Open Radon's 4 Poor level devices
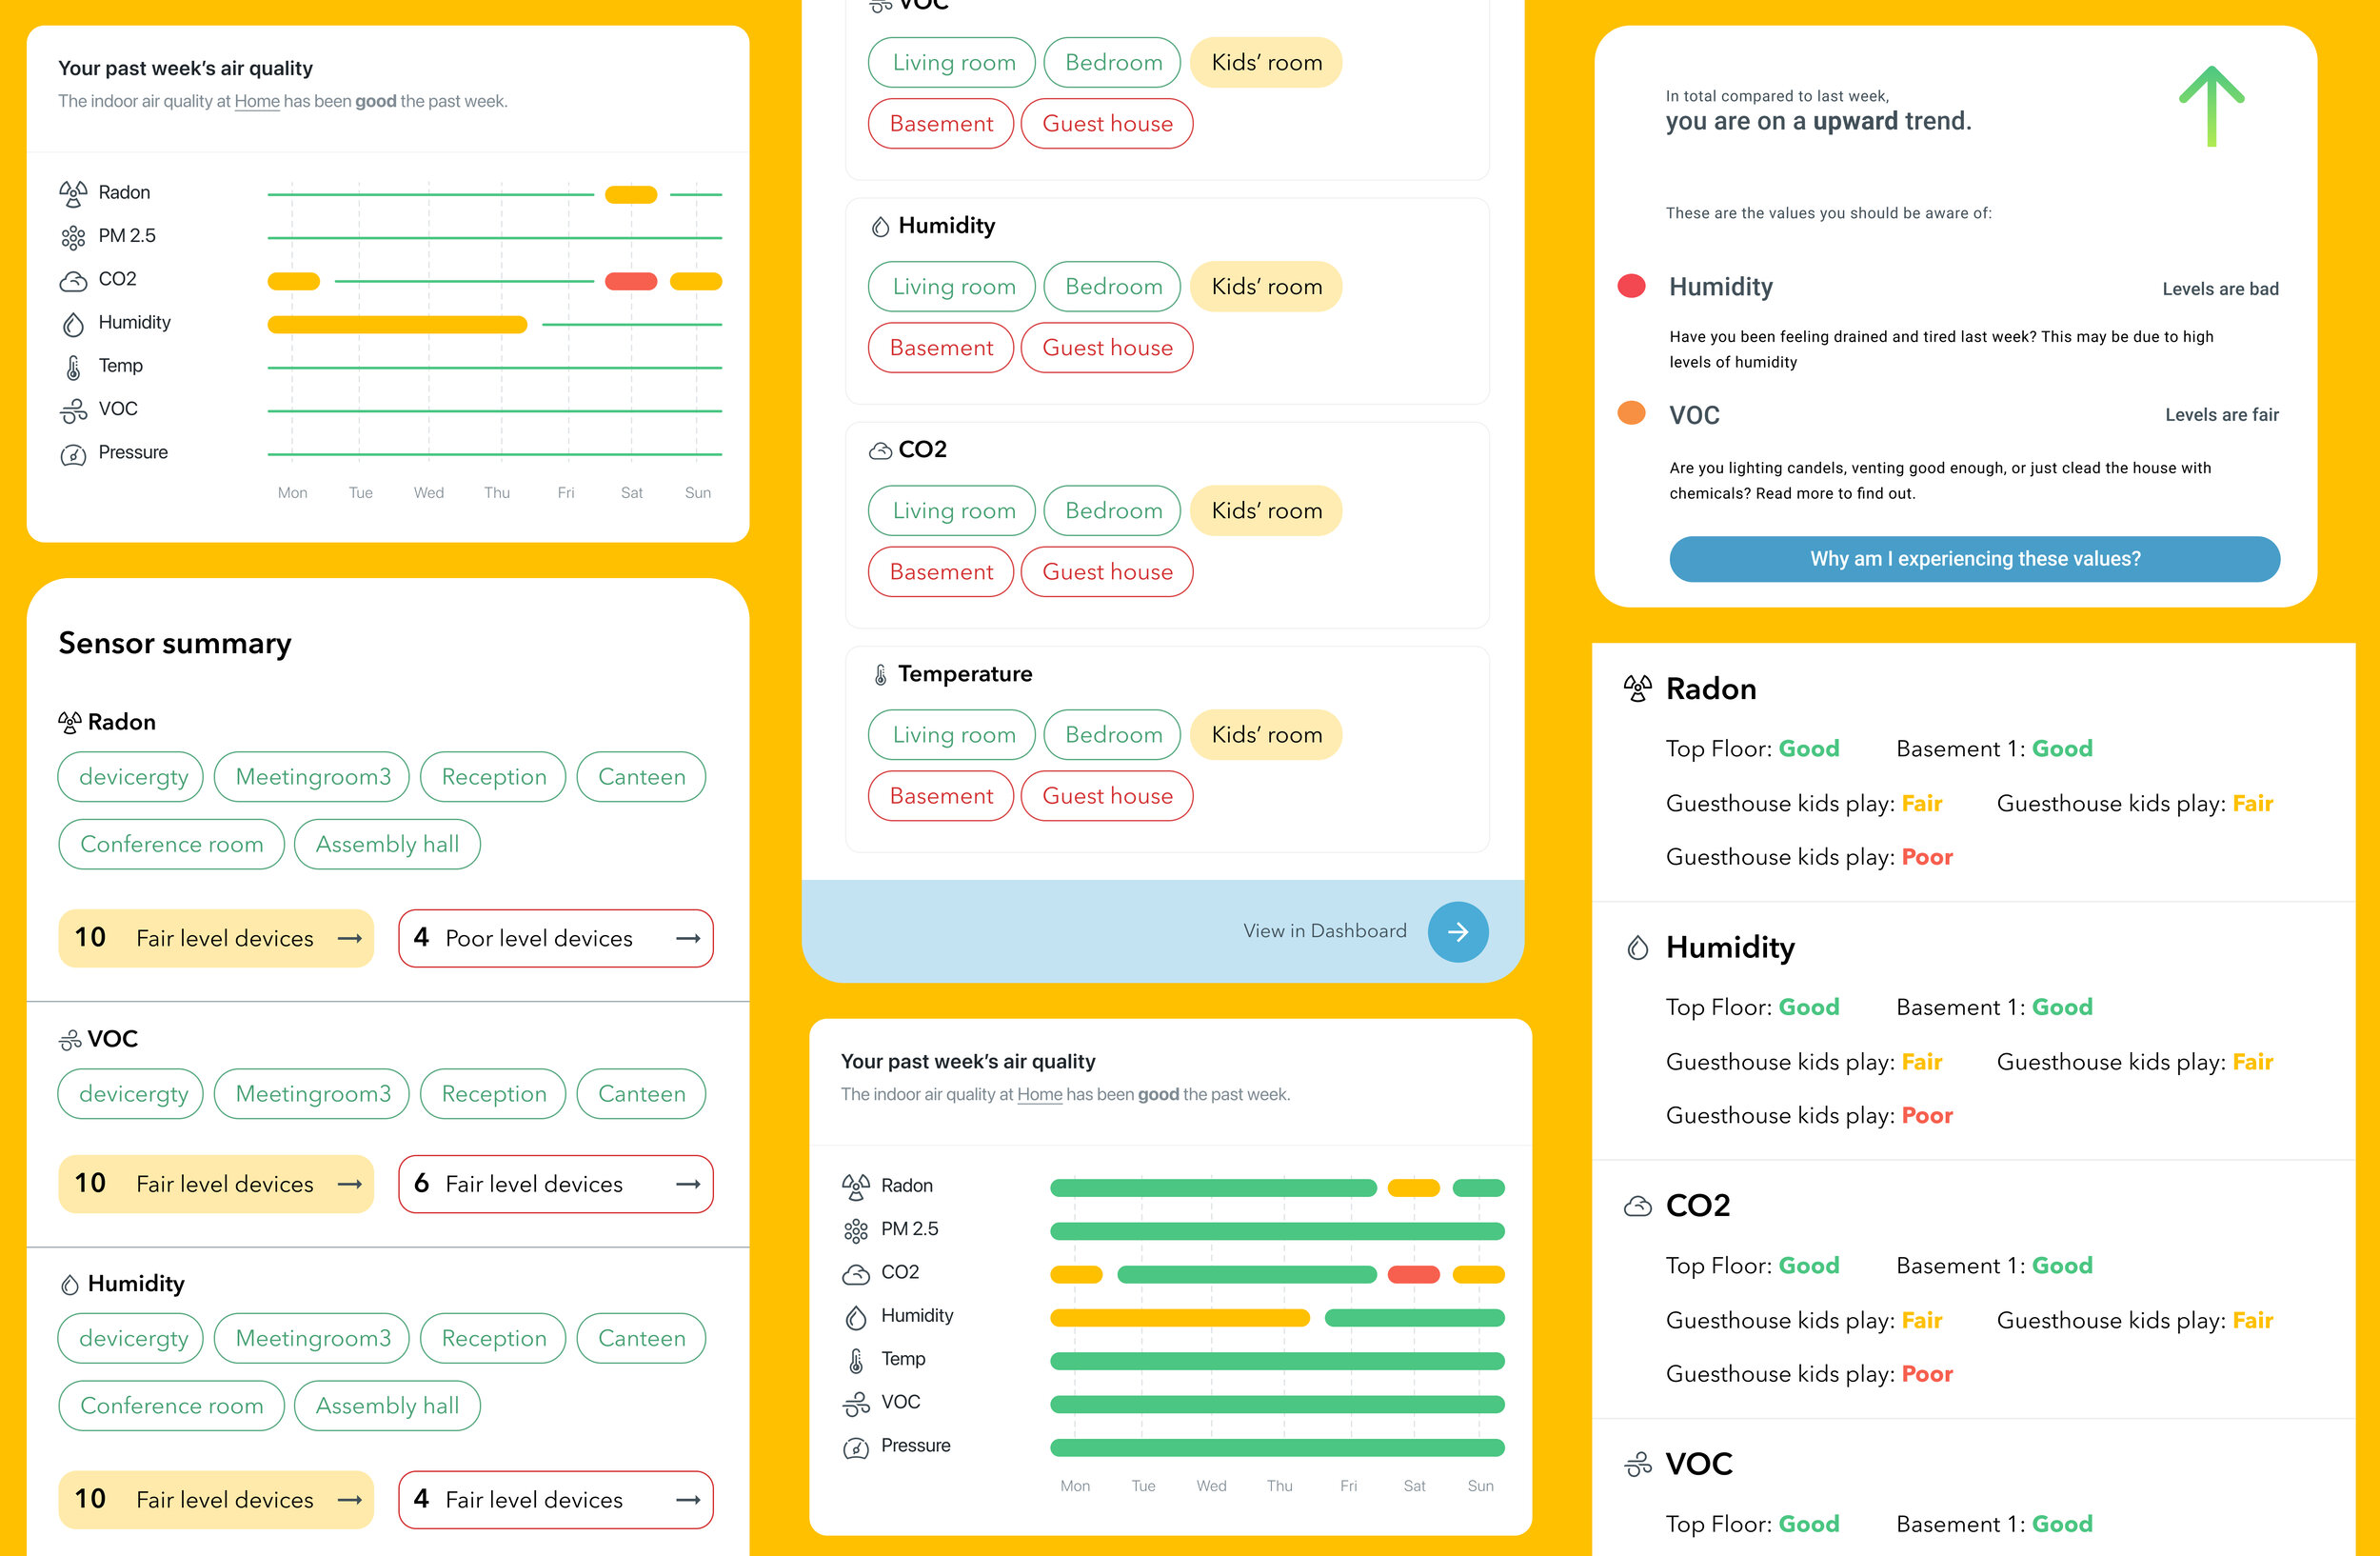 click(x=556, y=938)
